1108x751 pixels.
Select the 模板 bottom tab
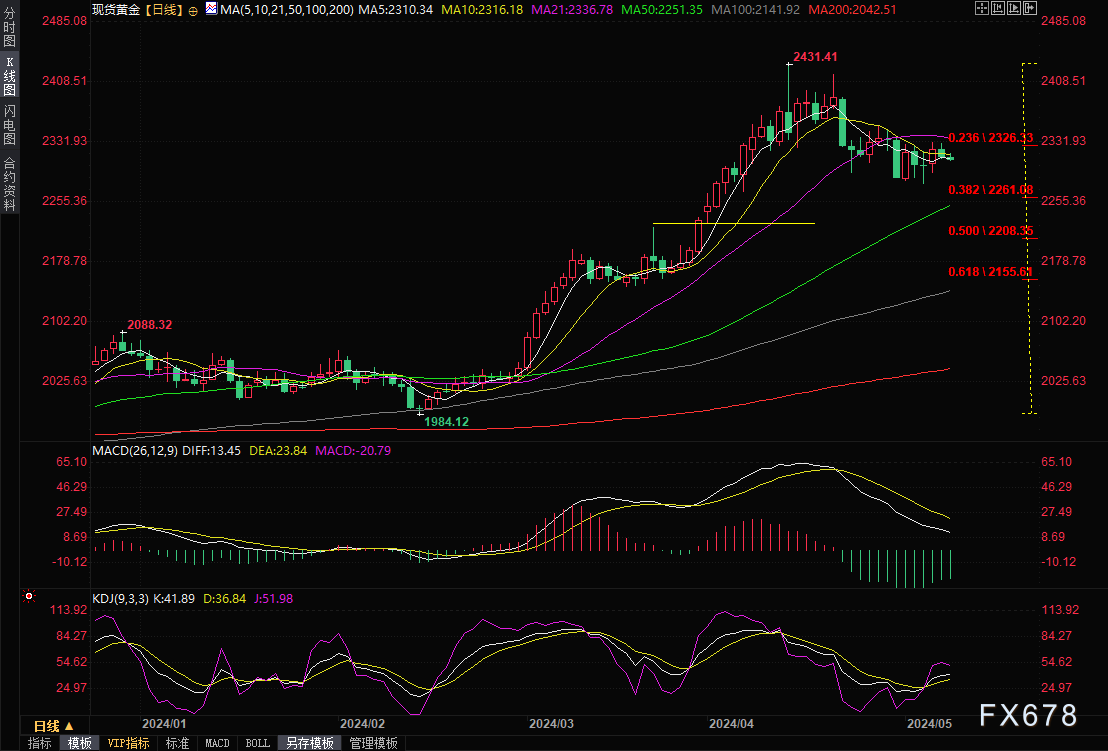tap(80, 743)
